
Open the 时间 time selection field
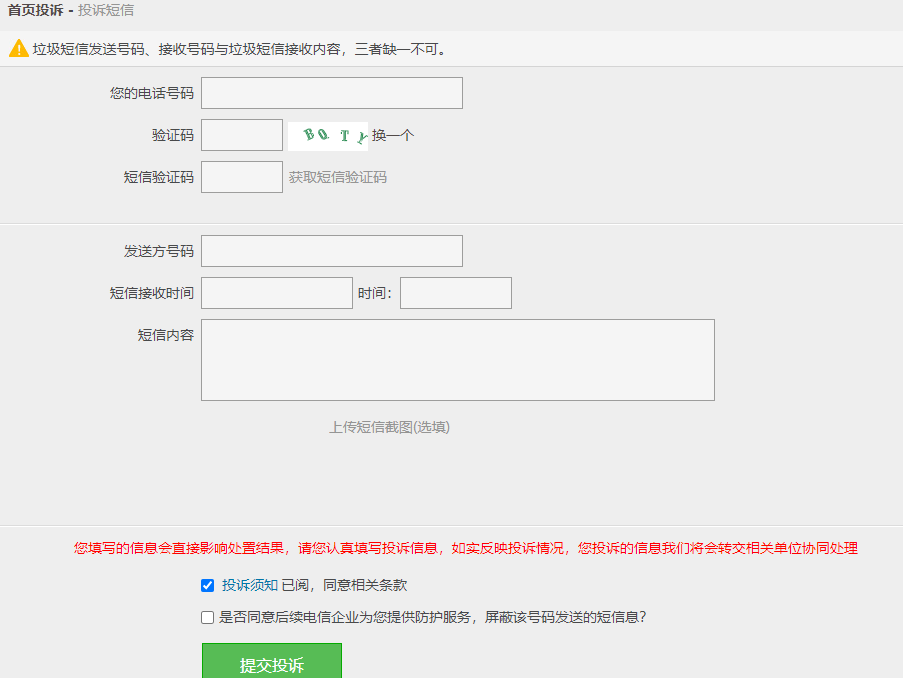pos(455,292)
